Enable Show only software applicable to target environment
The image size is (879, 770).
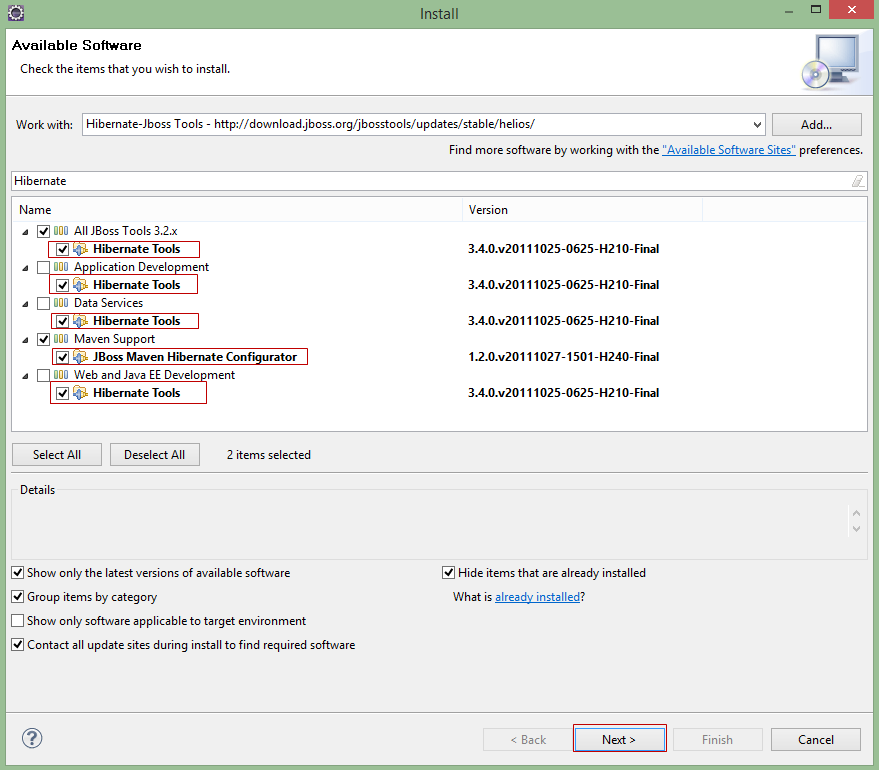pos(18,620)
